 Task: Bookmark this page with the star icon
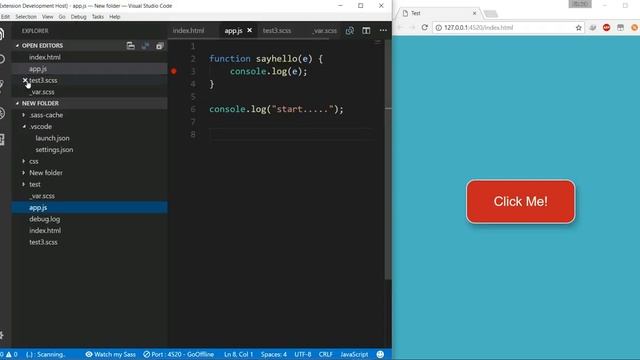pos(578,28)
